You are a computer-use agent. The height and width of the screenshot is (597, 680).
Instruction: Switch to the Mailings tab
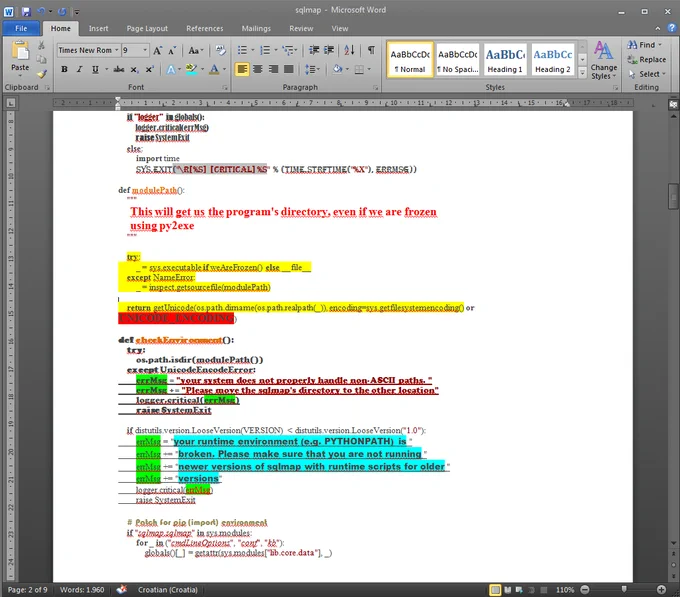(256, 28)
